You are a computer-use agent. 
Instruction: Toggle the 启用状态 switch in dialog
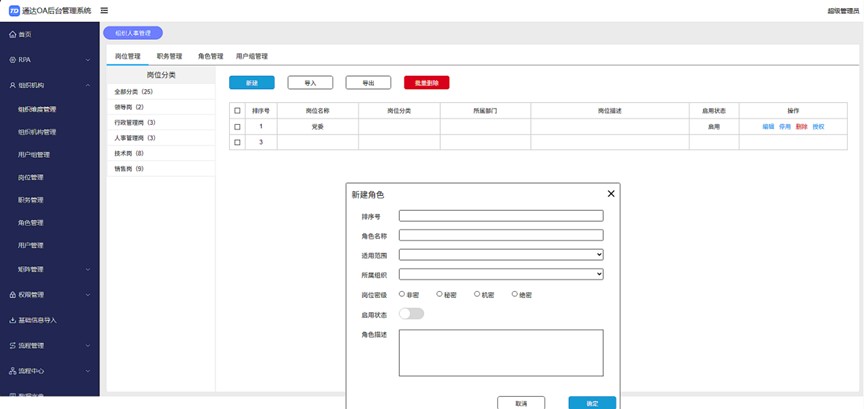pos(411,314)
